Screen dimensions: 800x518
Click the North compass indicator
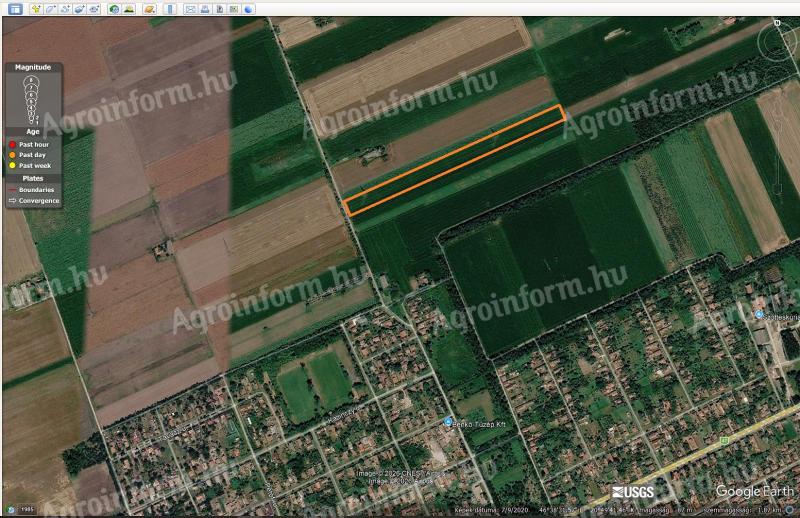click(777, 23)
